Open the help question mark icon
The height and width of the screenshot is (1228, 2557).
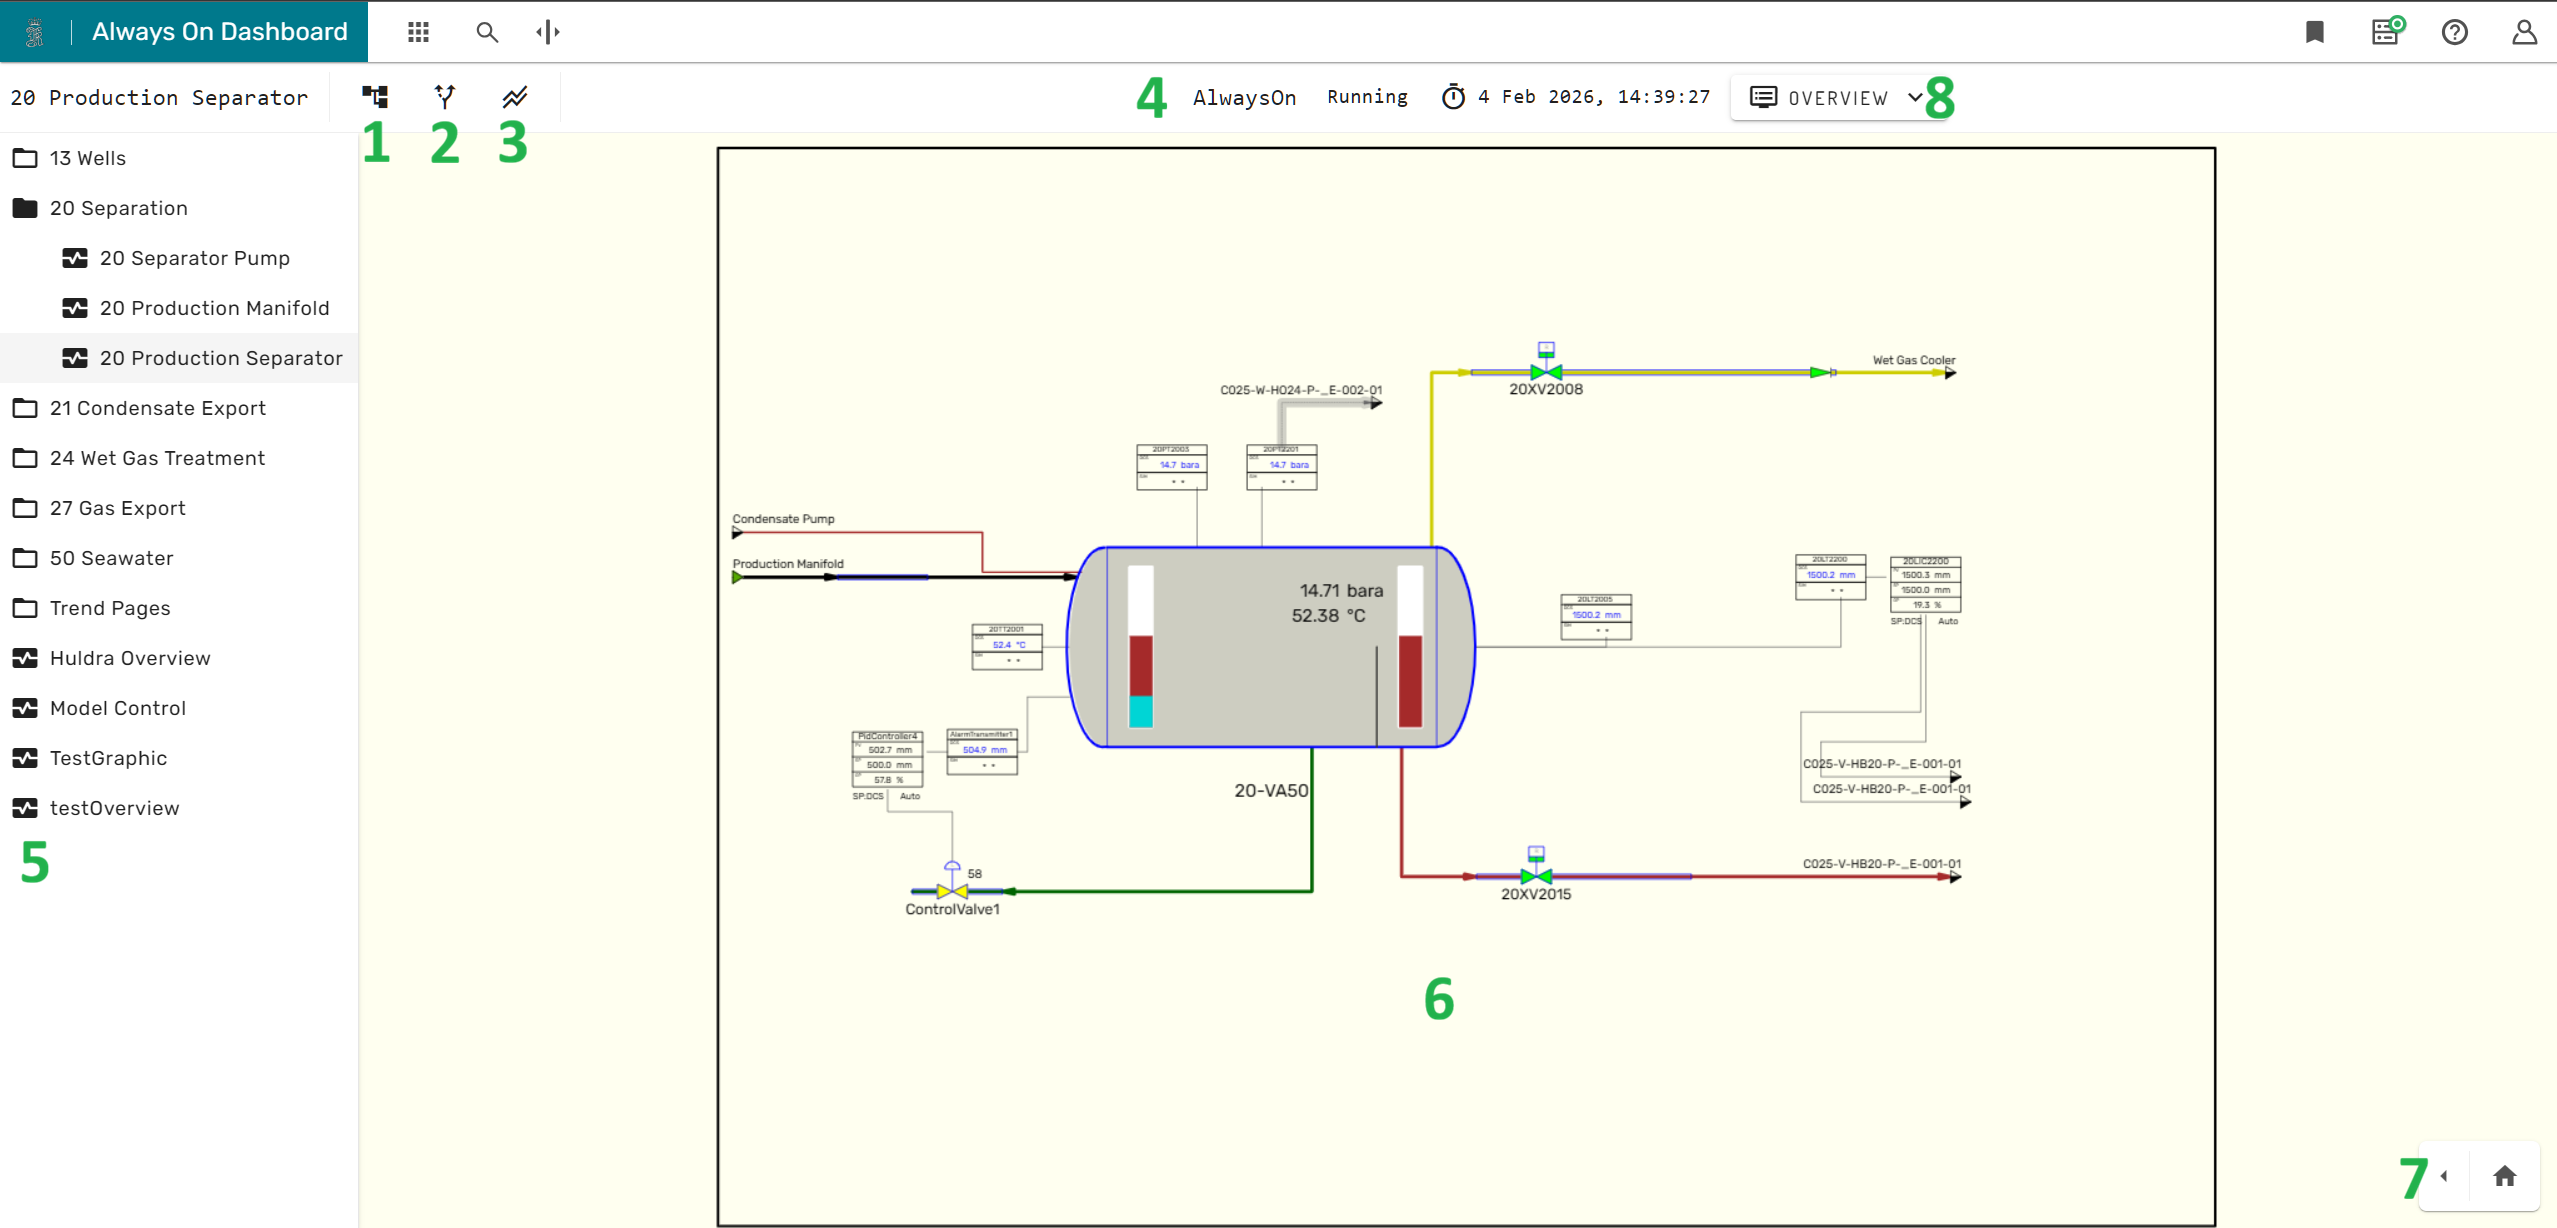2454,32
